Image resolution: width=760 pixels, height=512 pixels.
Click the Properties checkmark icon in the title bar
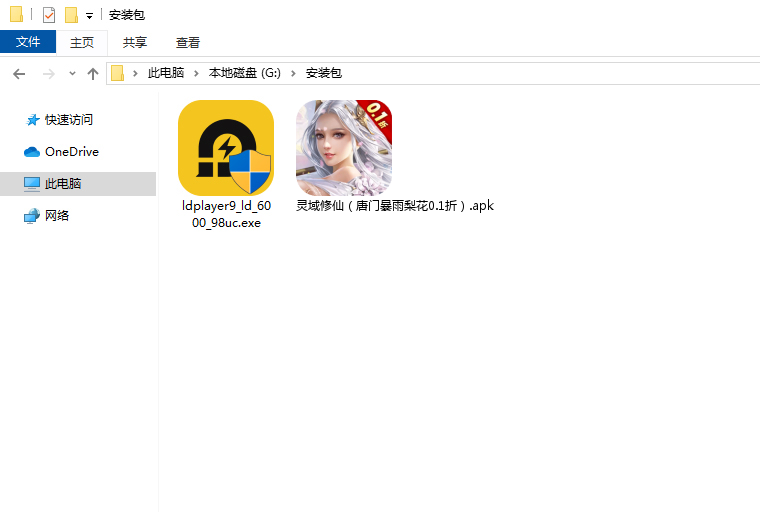tap(49, 15)
